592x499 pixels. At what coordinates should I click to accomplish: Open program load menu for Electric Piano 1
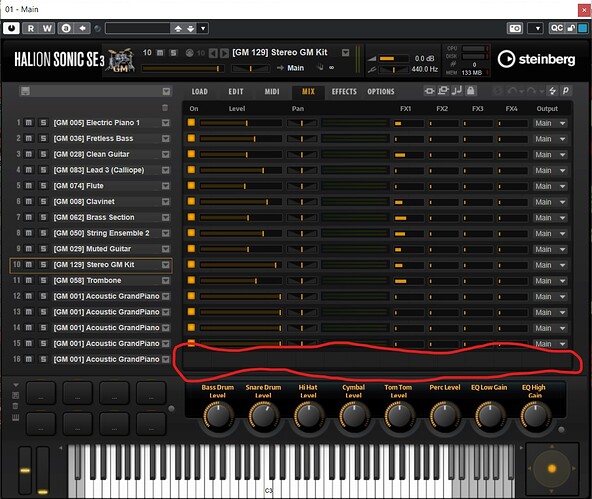pos(166,123)
